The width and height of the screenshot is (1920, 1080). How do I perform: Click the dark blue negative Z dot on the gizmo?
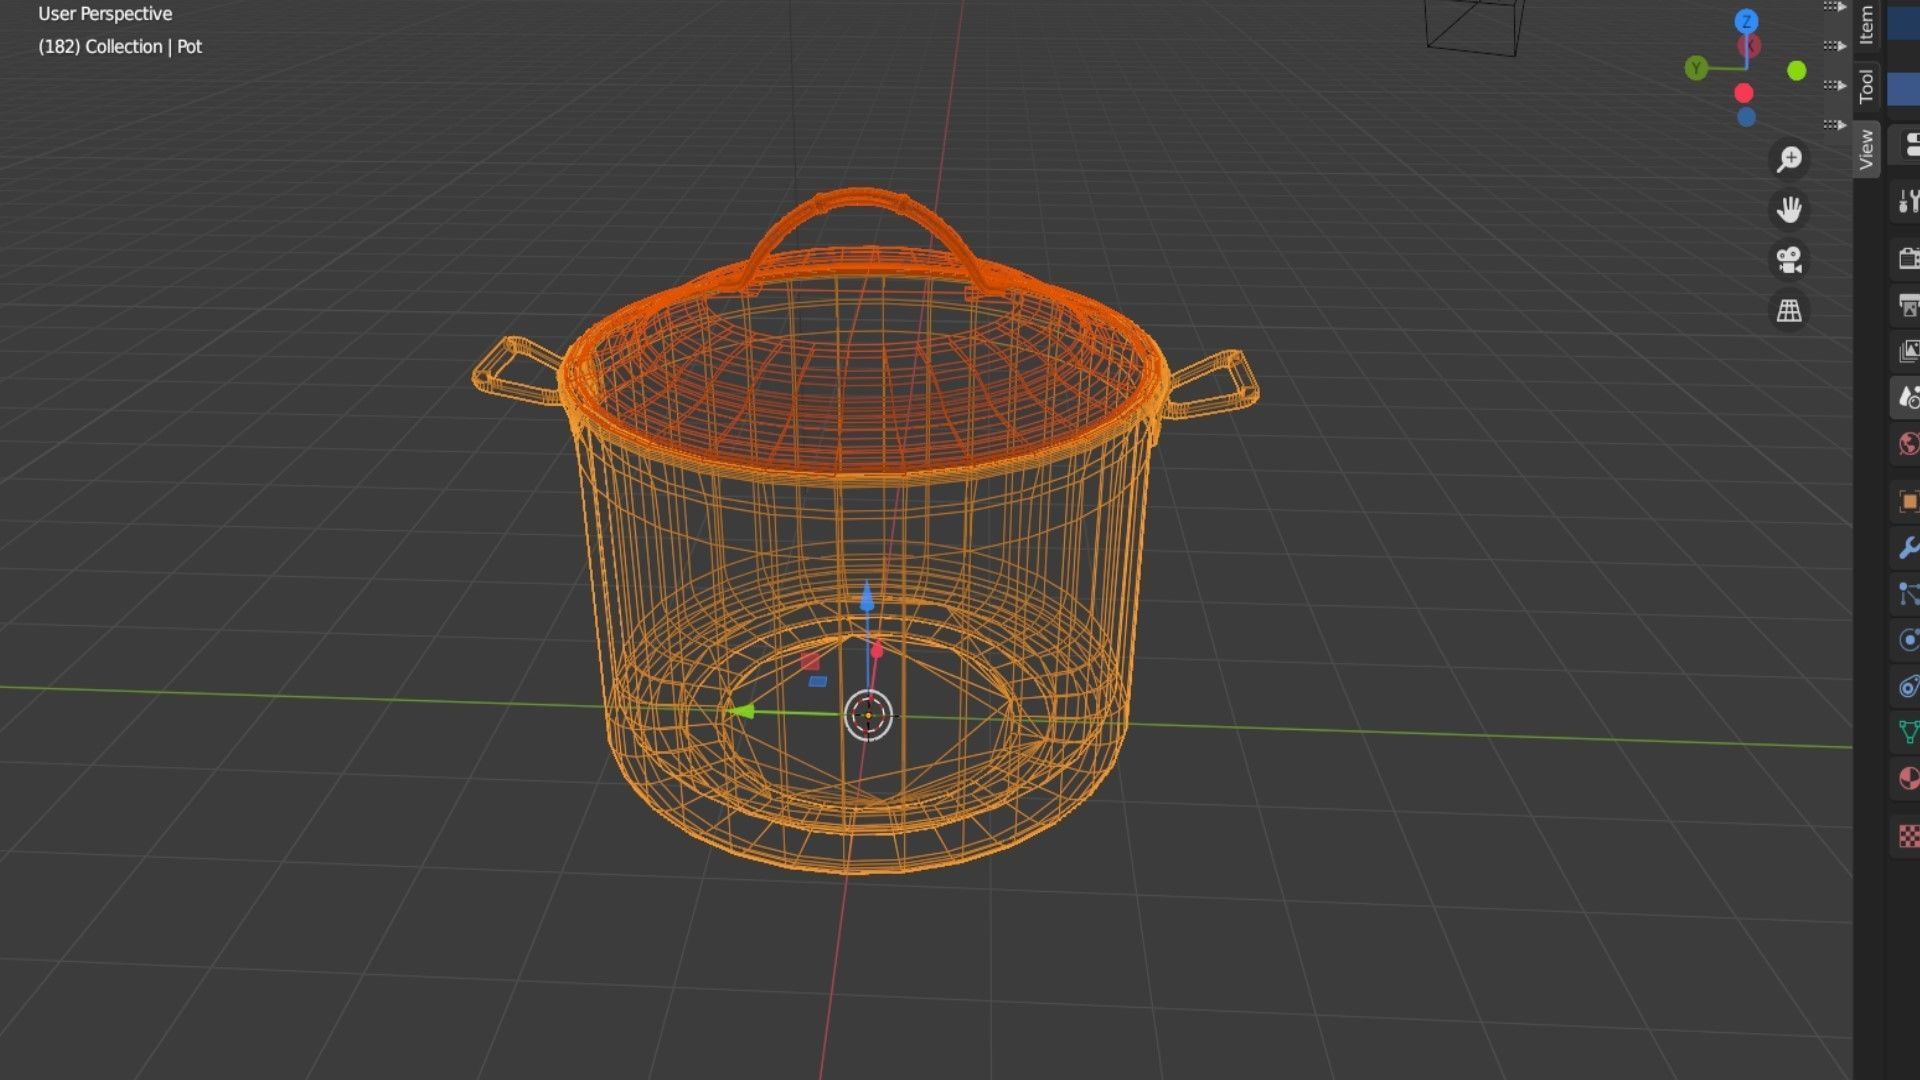pos(1746,118)
